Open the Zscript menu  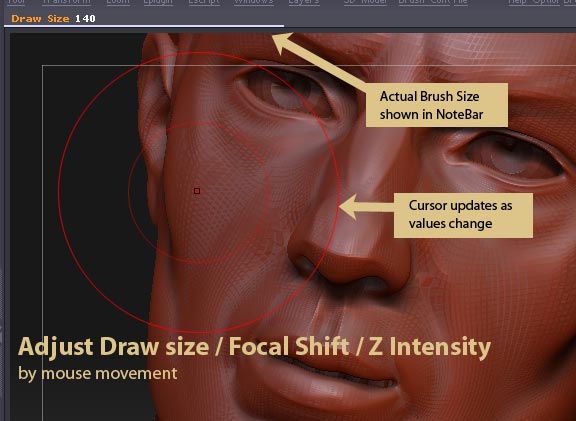click(204, 2)
